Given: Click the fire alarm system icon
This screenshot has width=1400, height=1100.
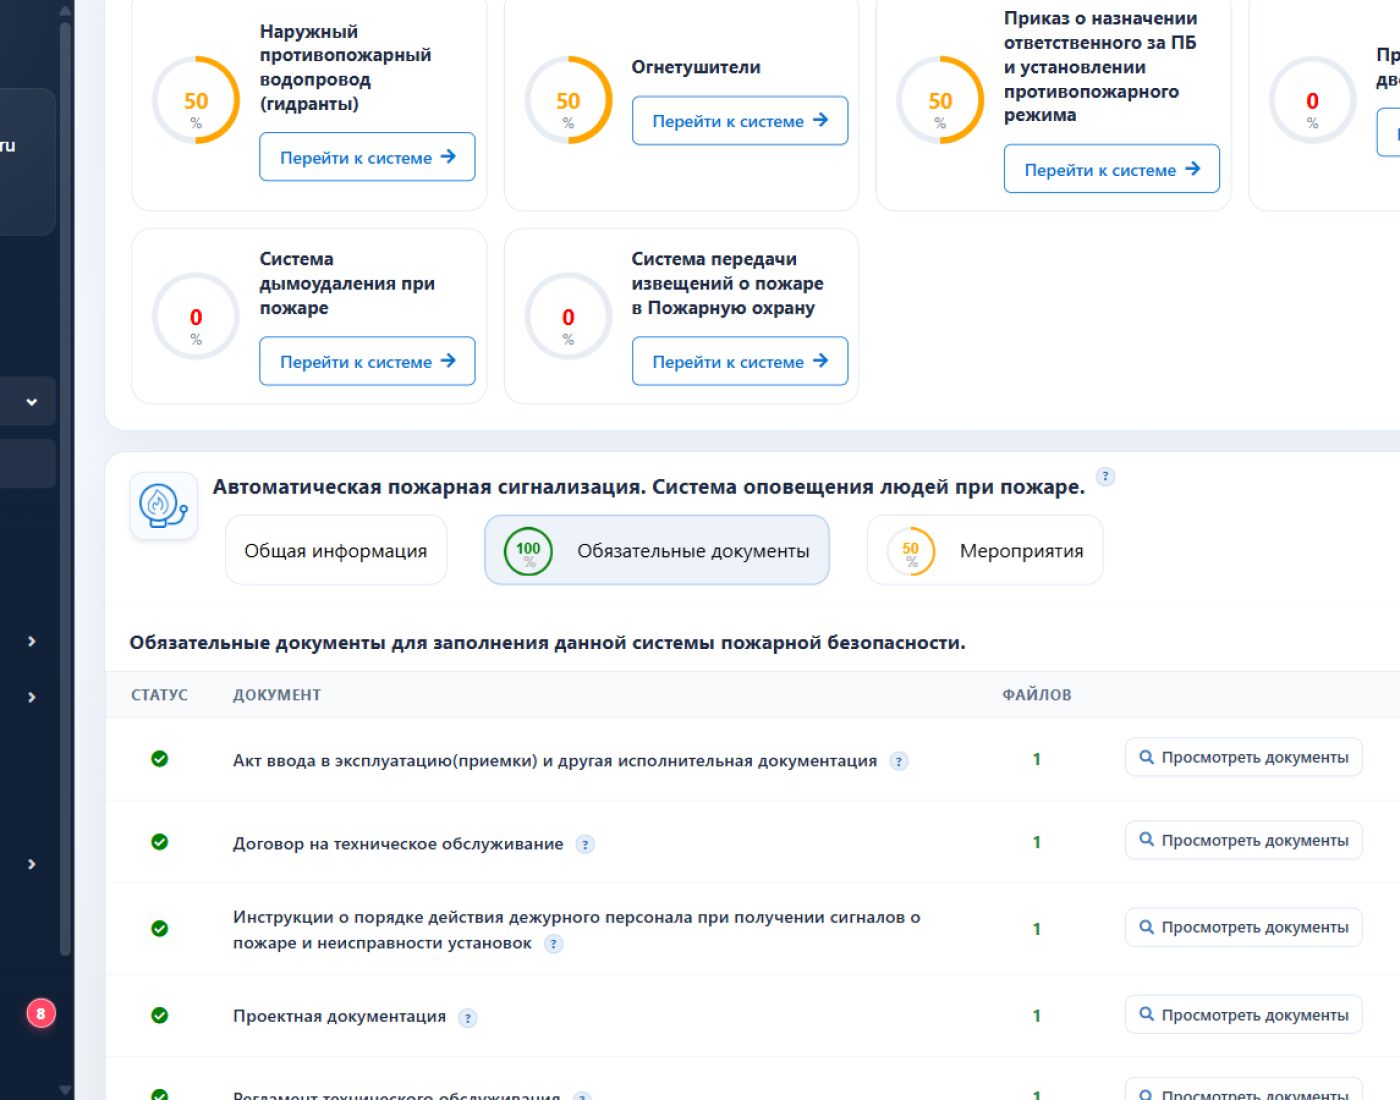Looking at the screenshot, I should [163, 505].
